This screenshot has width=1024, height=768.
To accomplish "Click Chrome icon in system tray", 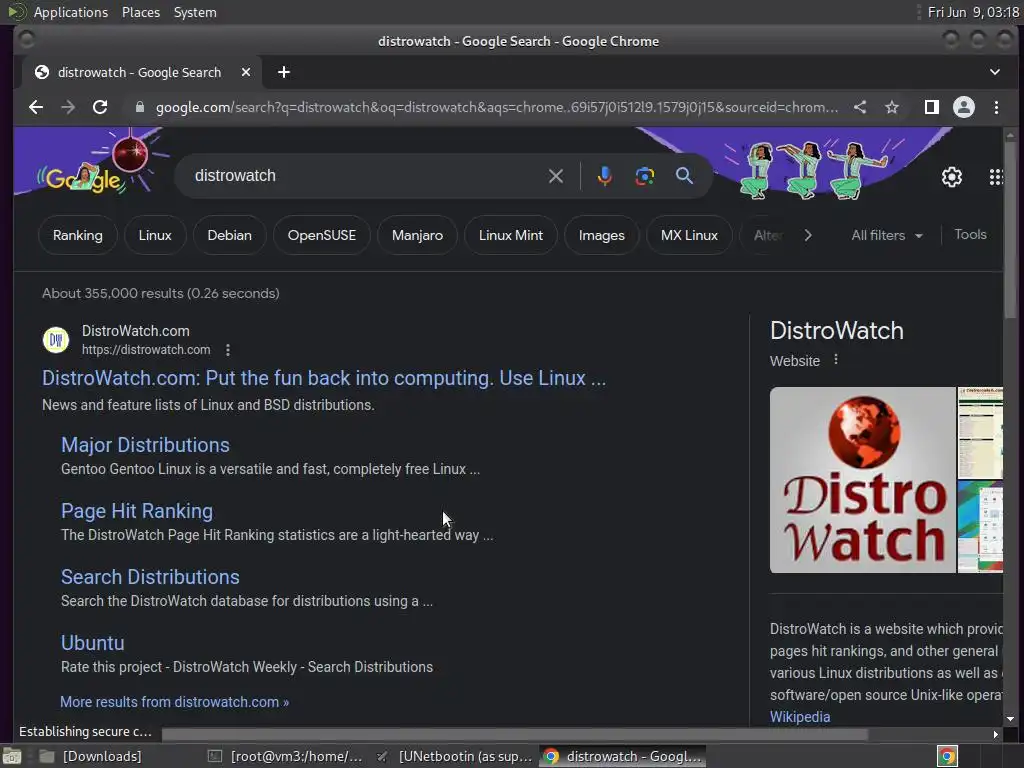I will tap(948, 756).
